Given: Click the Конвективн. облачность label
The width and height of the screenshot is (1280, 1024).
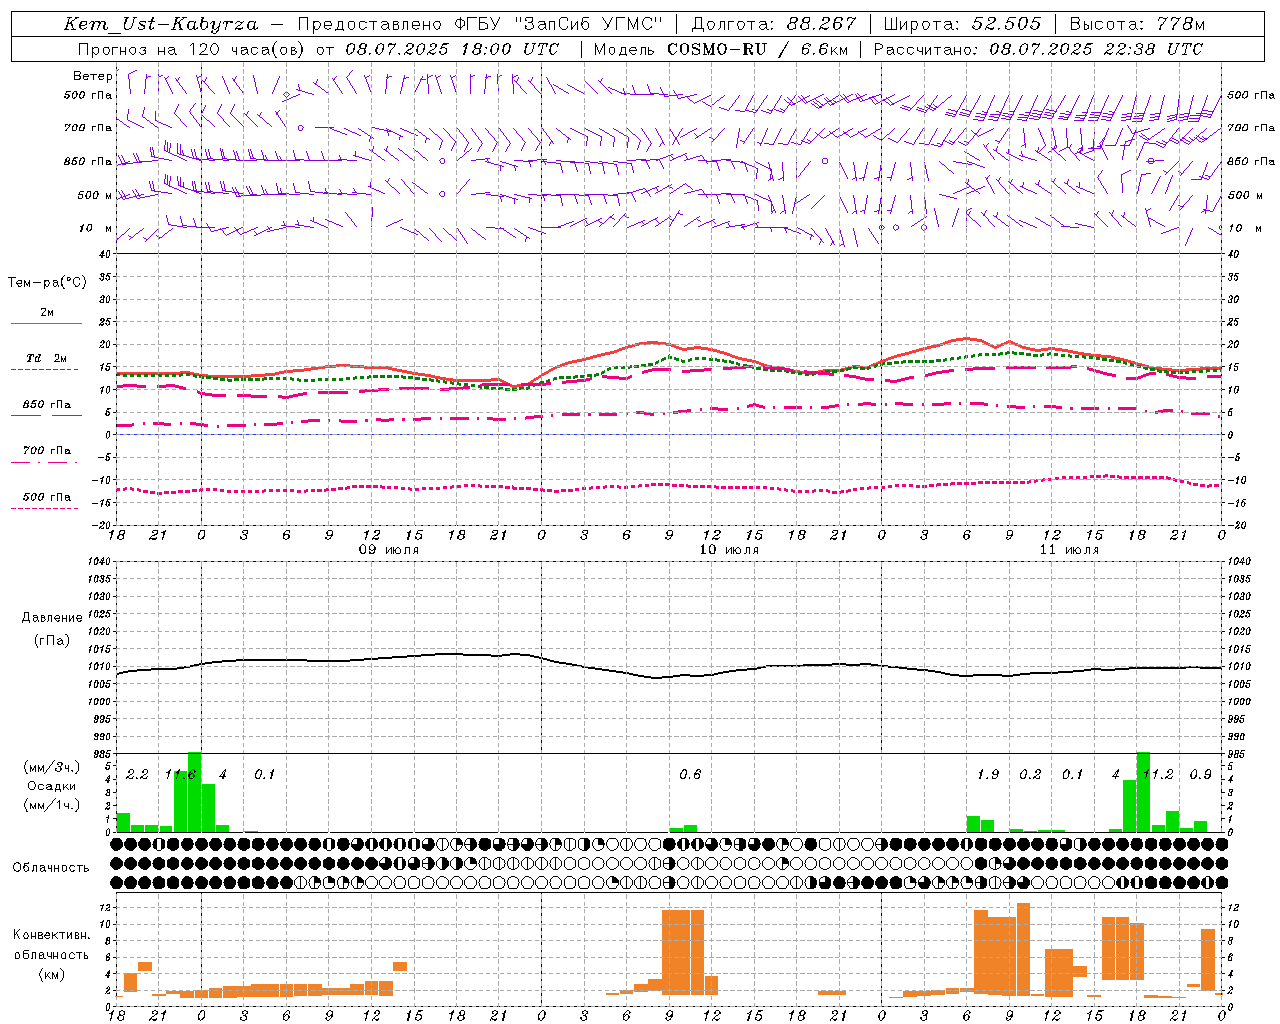Looking at the screenshot, I should click(51, 945).
